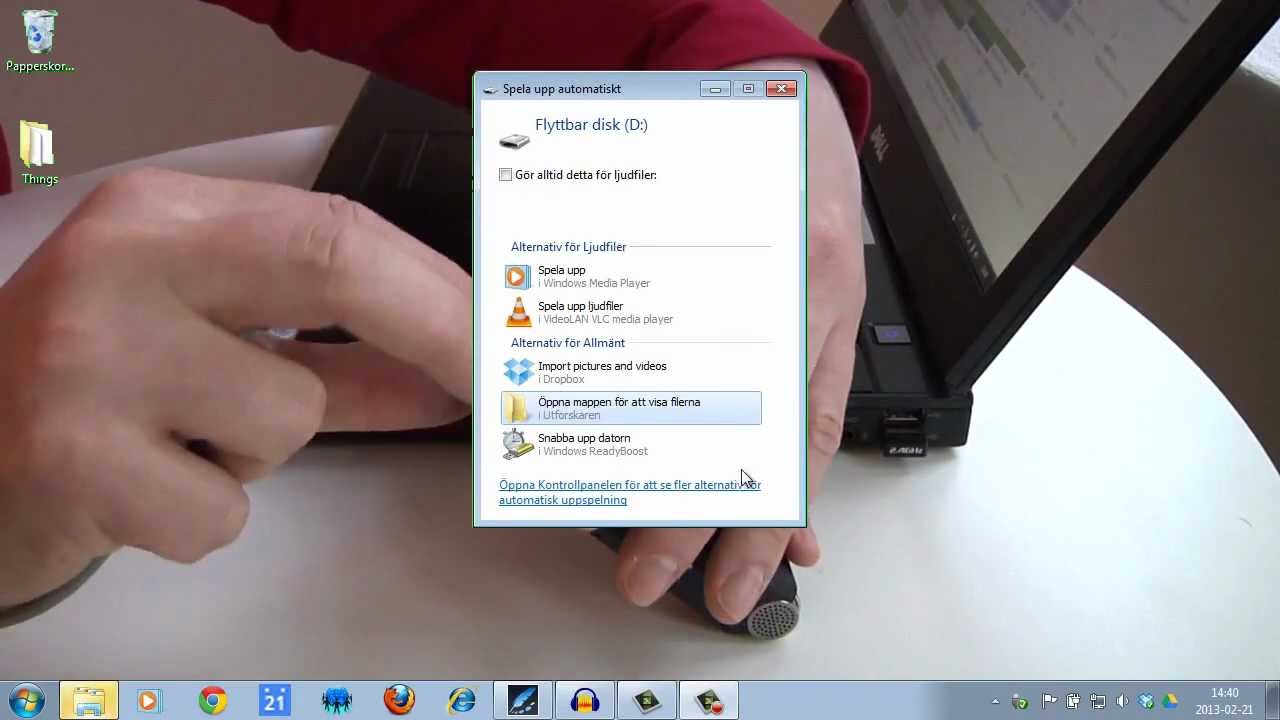Screen dimensions: 1280x720
Task: Click the 'Alternativ för Allmänt' heading
Action: click(567, 343)
